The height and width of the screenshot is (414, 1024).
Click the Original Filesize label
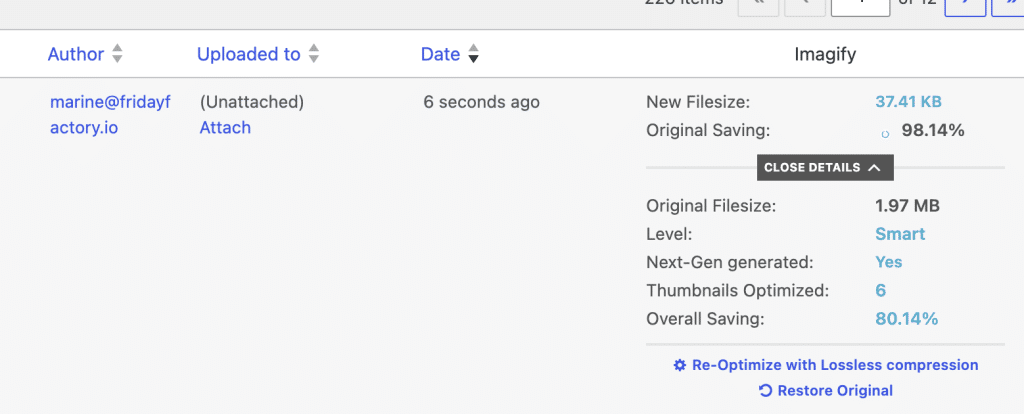coord(711,206)
